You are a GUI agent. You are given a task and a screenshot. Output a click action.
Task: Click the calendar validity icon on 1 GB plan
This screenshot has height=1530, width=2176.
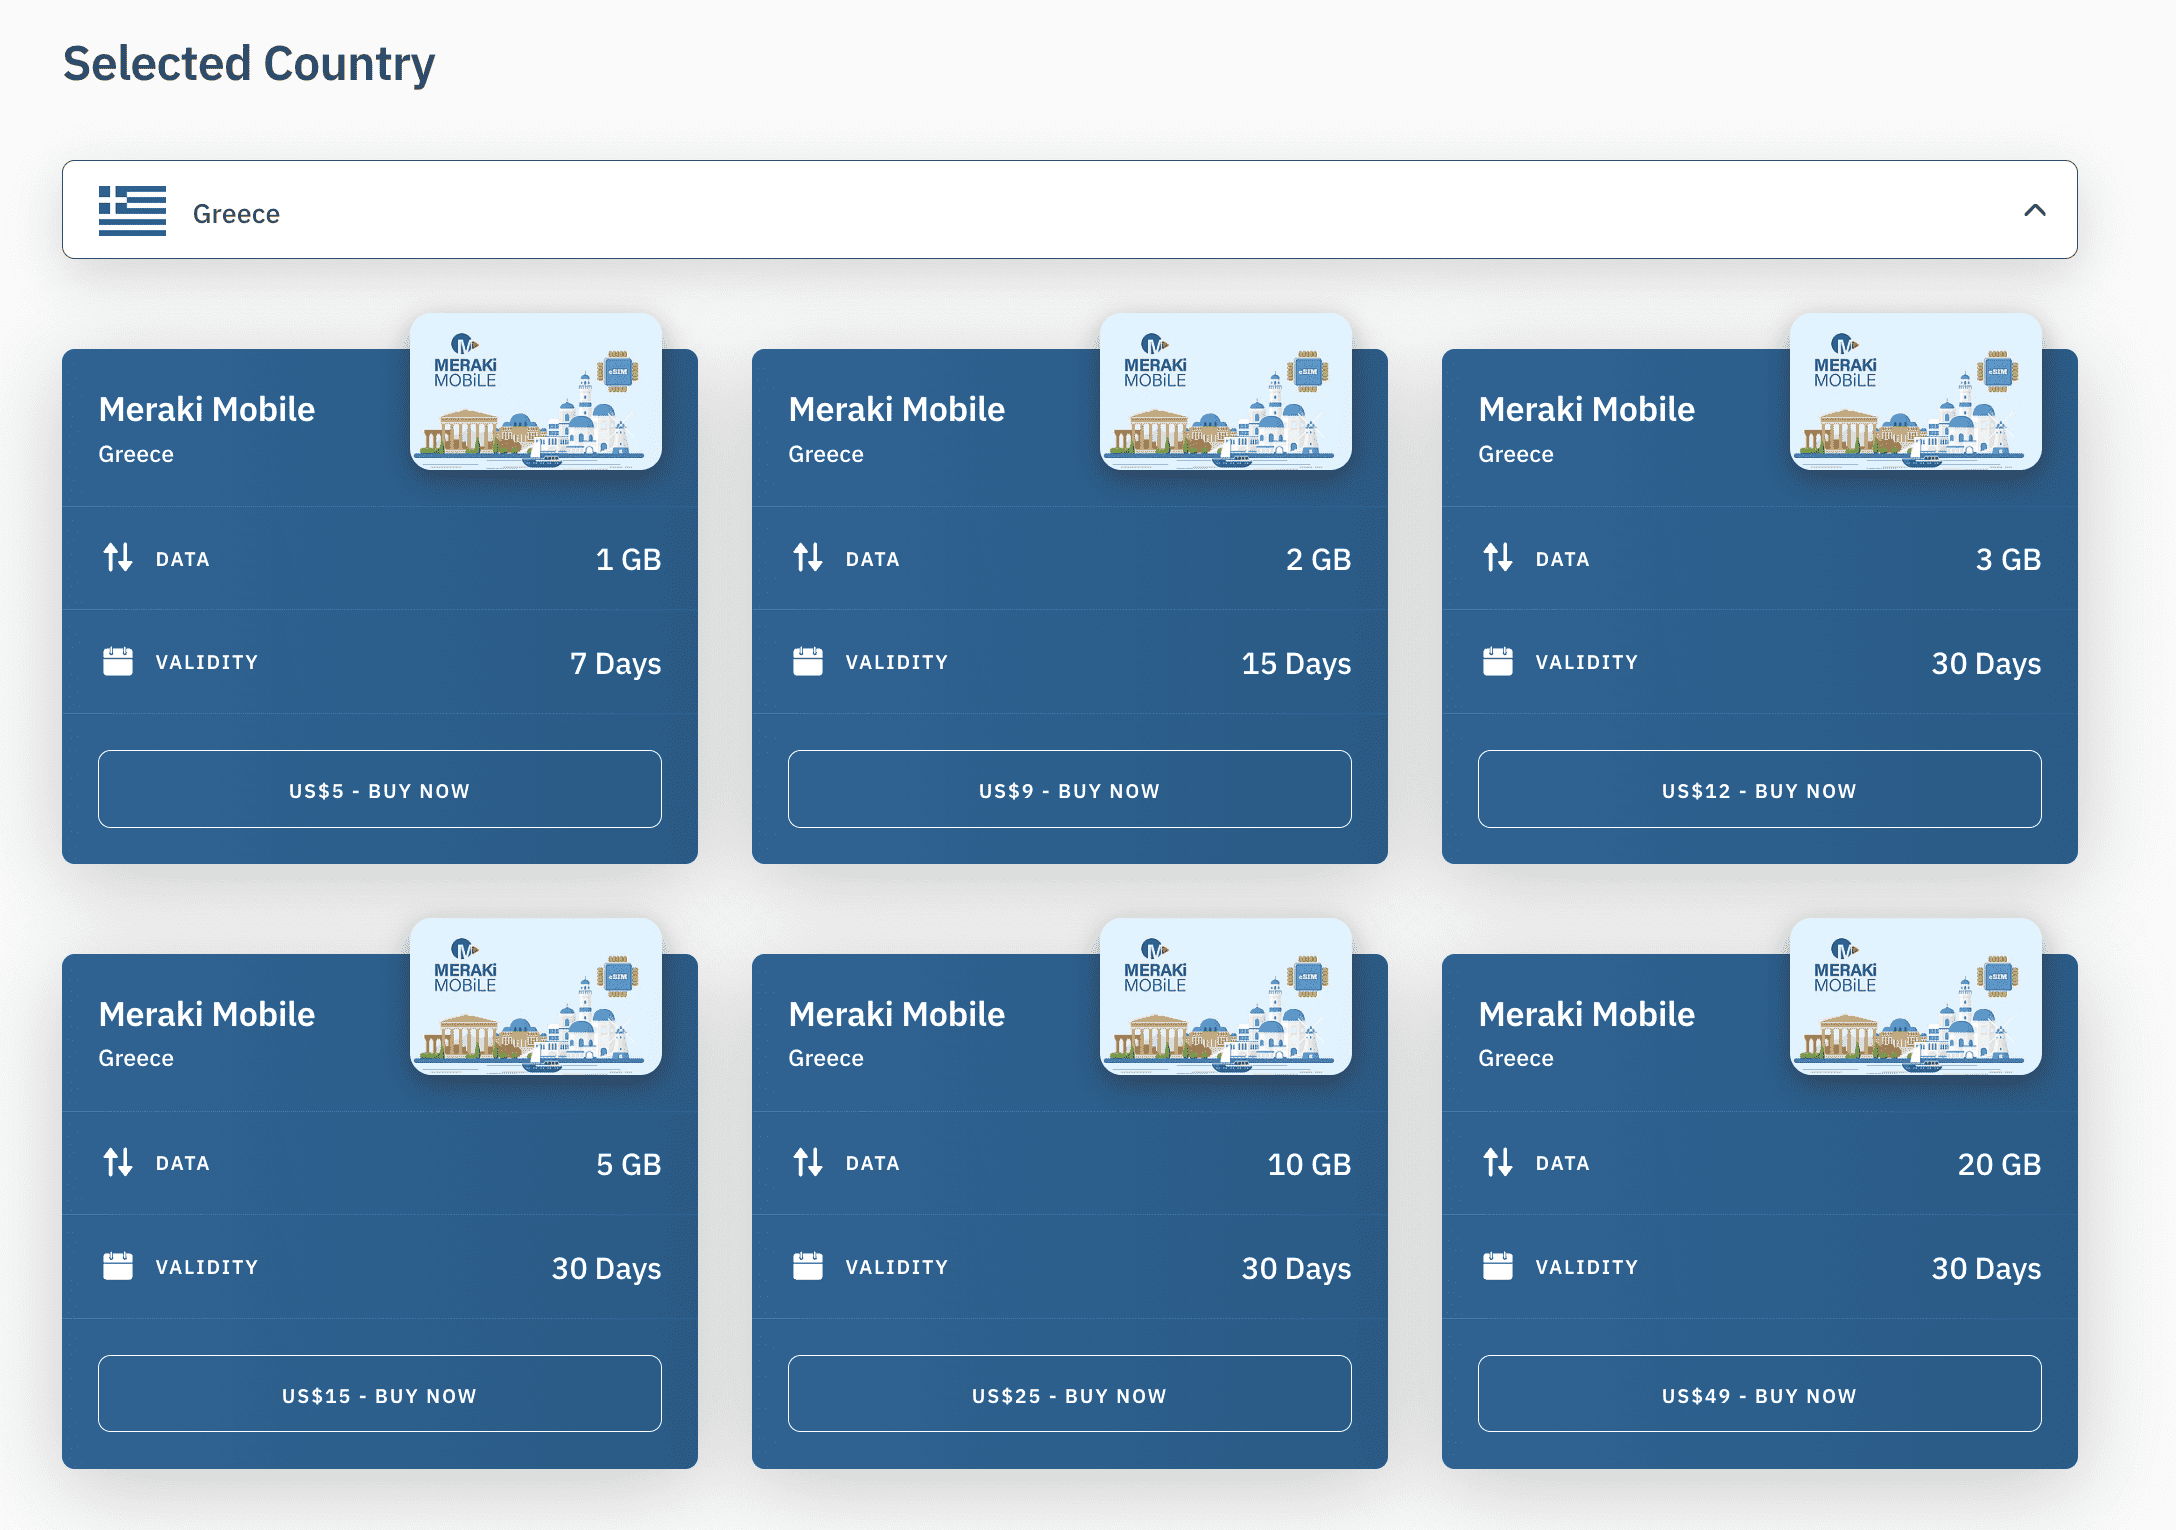pos(118,660)
